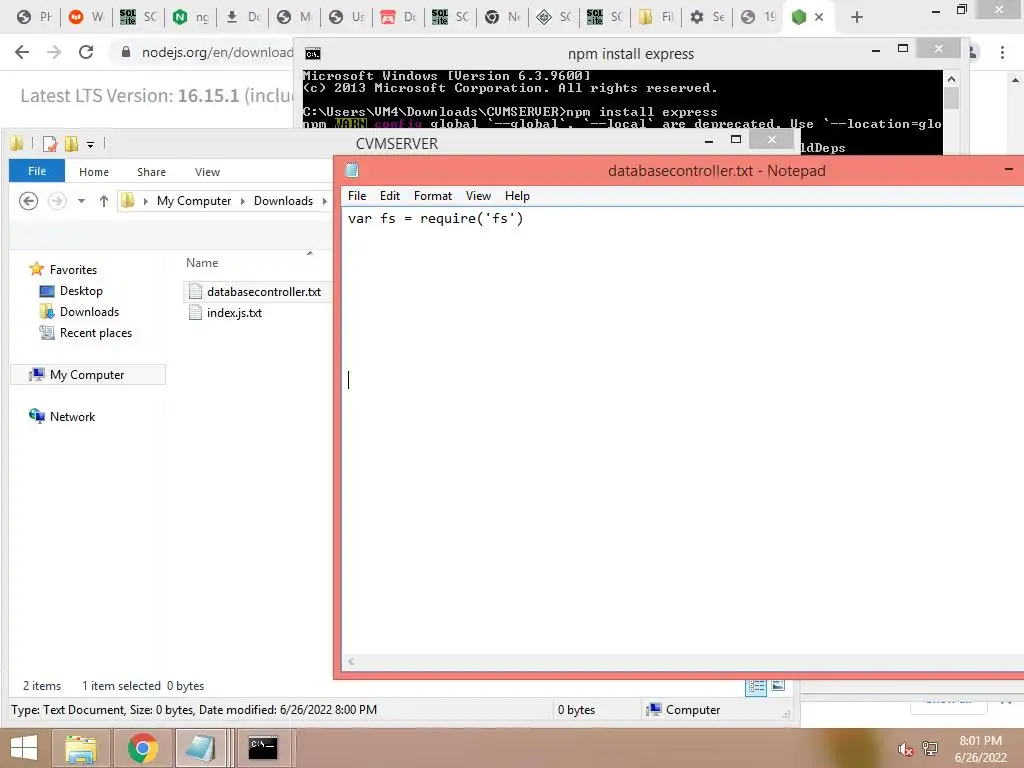Go forward in Explorer navigation

coord(57,201)
